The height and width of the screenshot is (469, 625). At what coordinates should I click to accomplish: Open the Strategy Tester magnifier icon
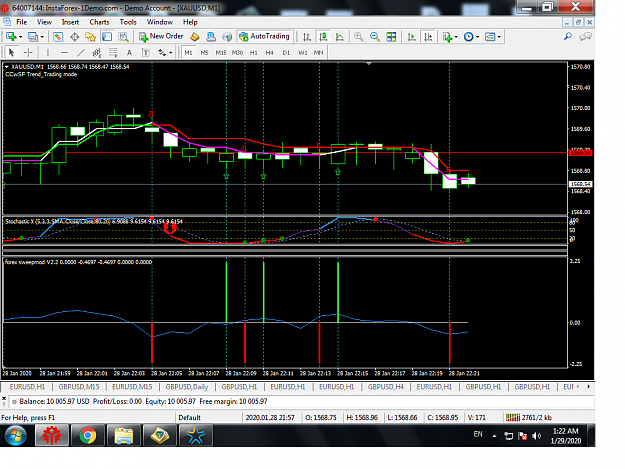[124, 37]
